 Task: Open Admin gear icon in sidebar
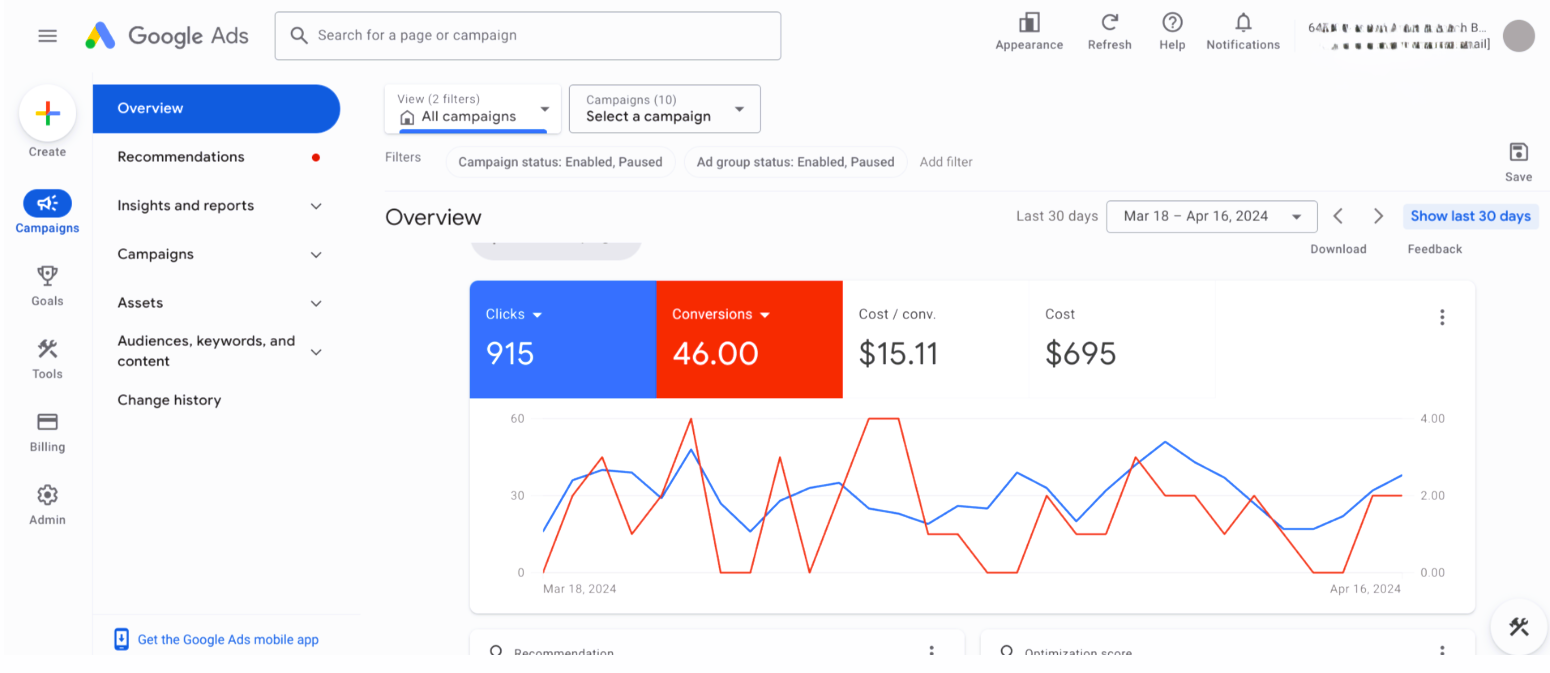47,495
